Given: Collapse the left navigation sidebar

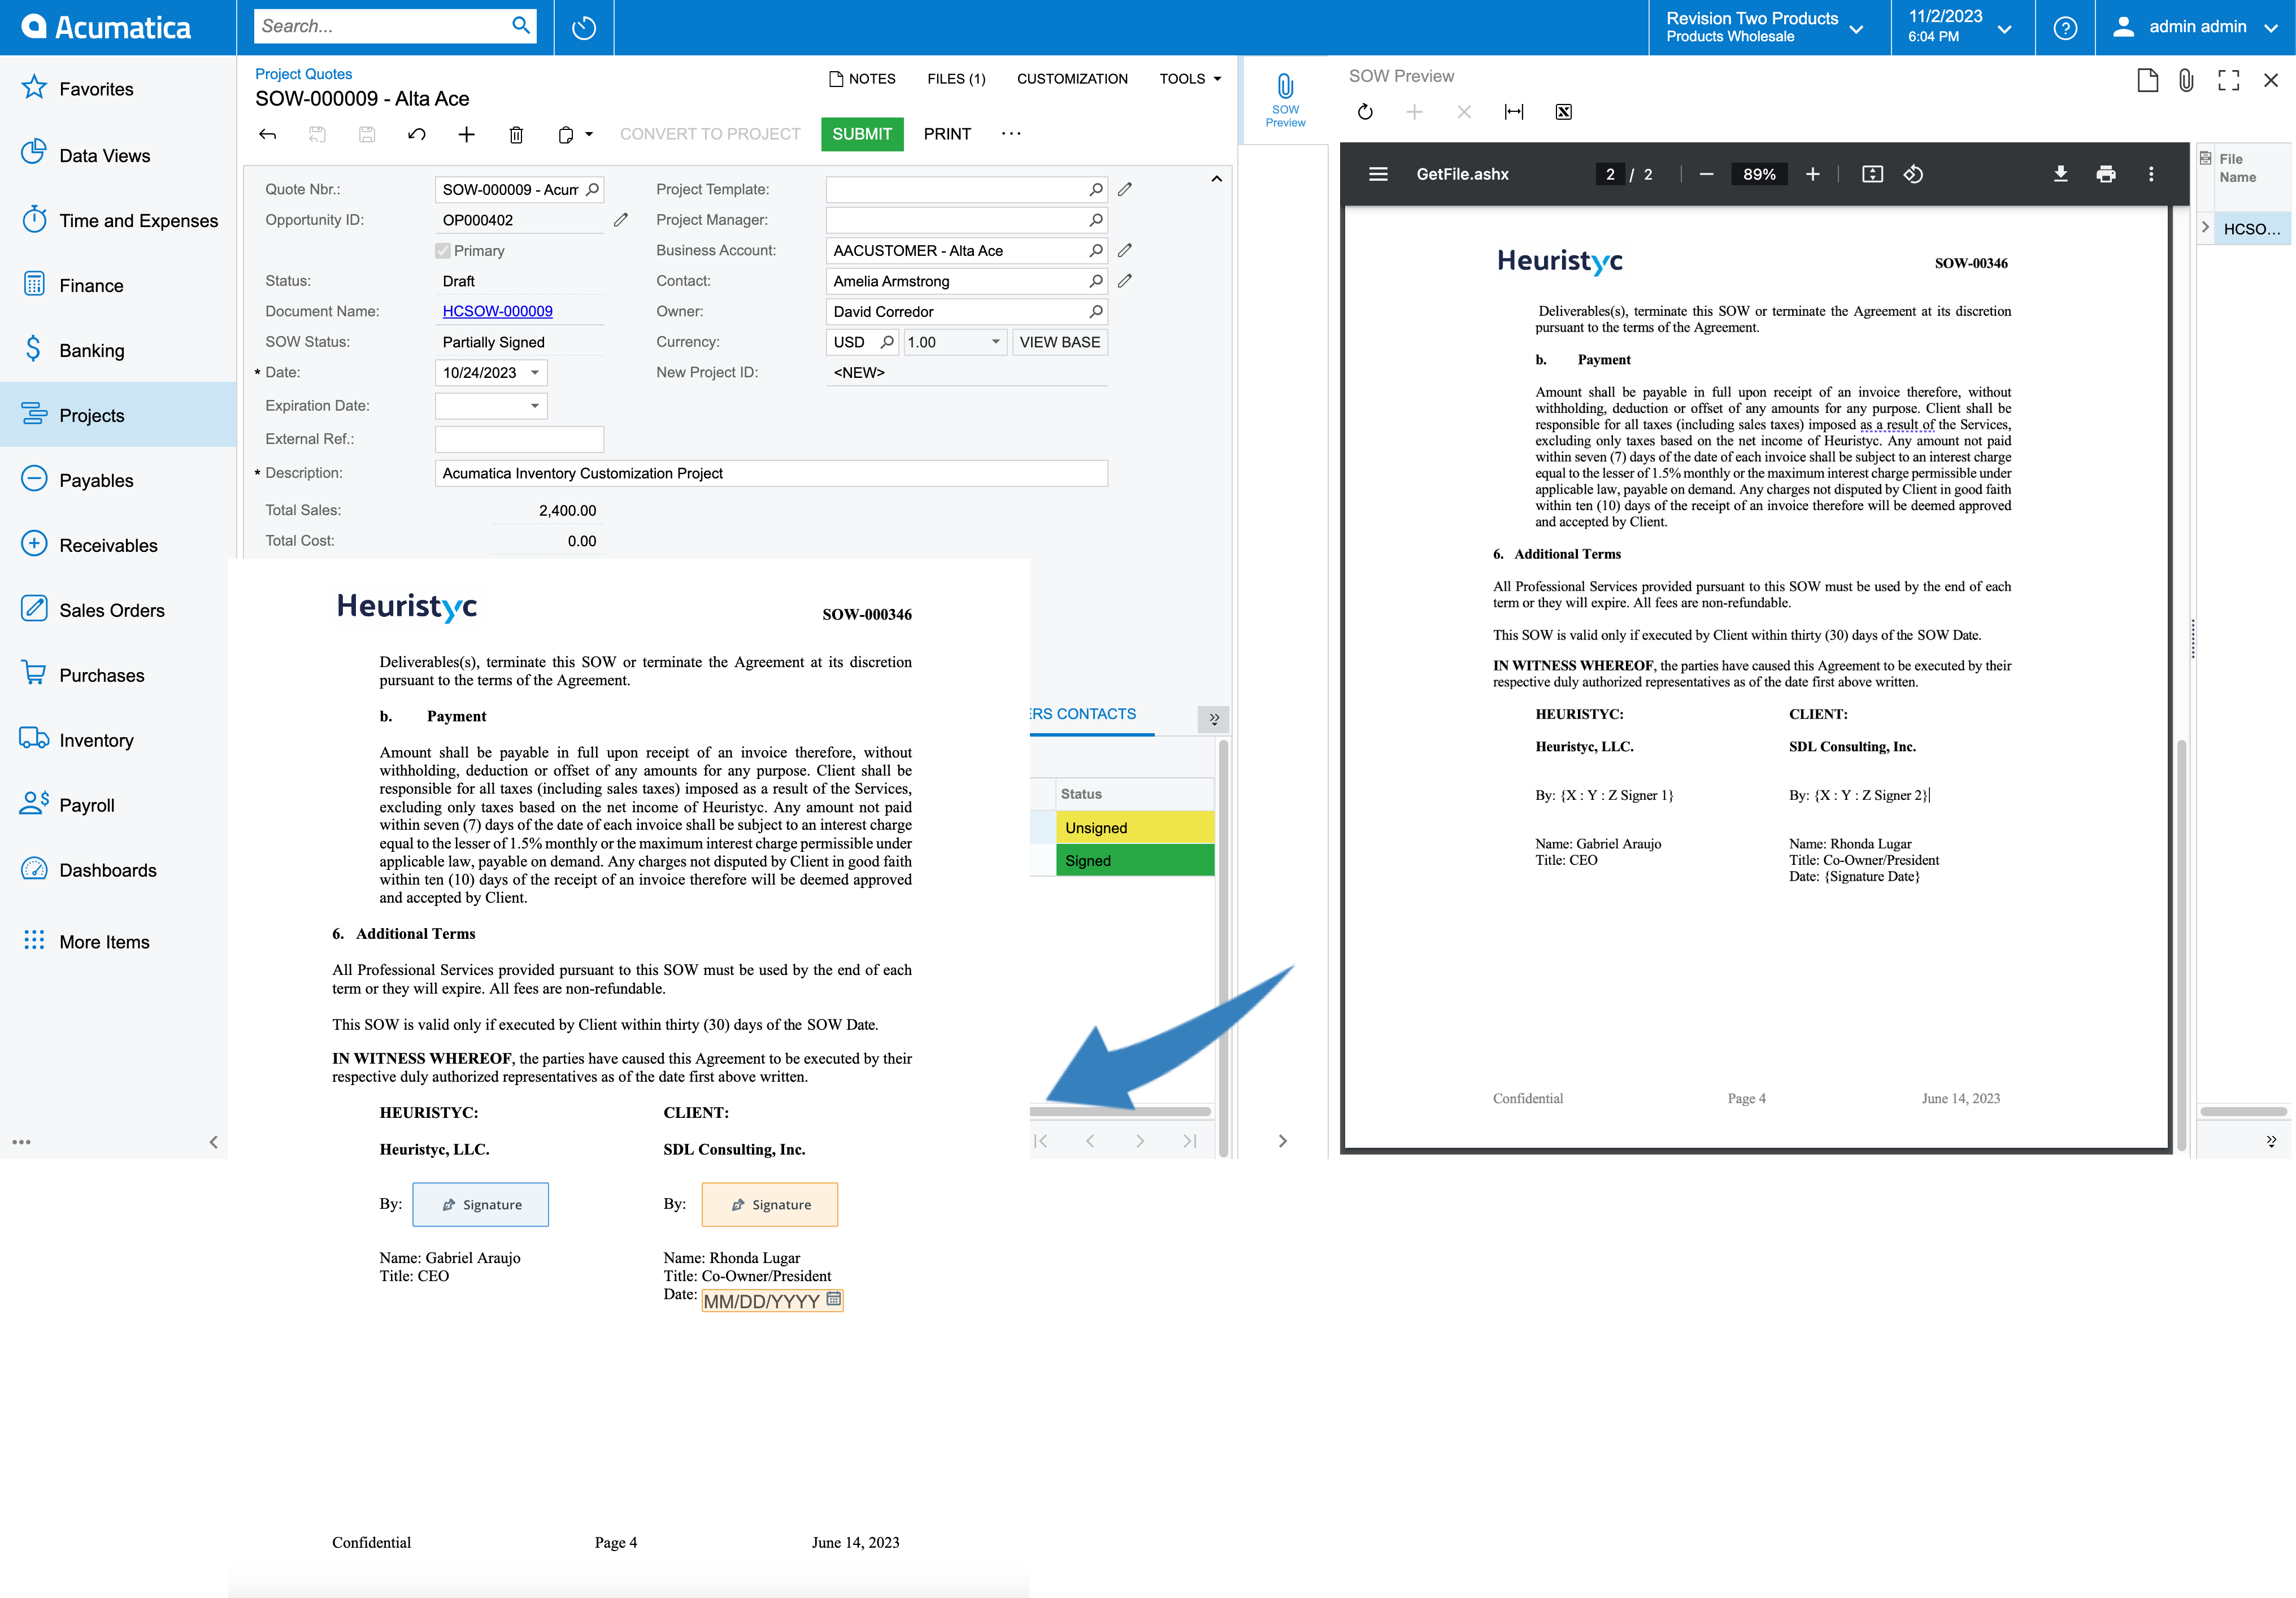Looking at the screenshot, I should click(213, 1142).
